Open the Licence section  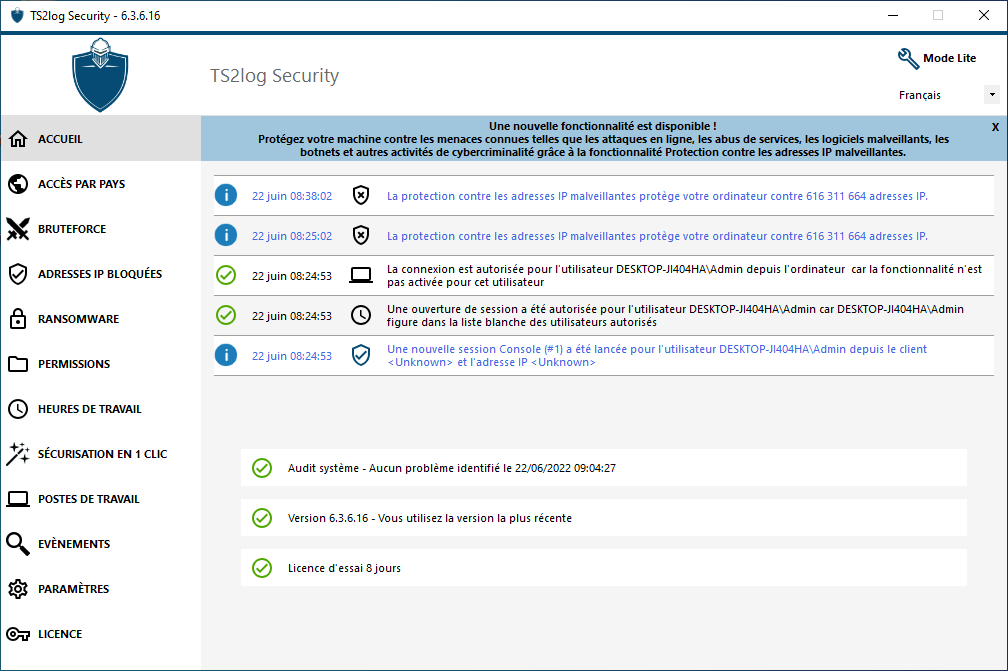101,634
